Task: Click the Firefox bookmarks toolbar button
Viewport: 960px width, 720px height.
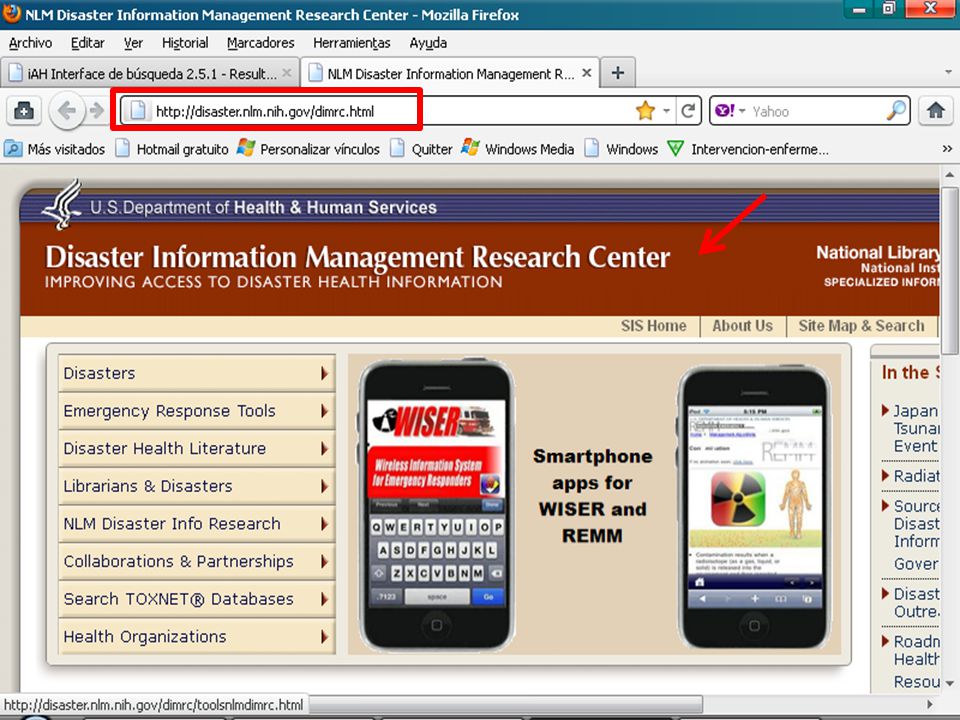Action: tap(24, 111)
